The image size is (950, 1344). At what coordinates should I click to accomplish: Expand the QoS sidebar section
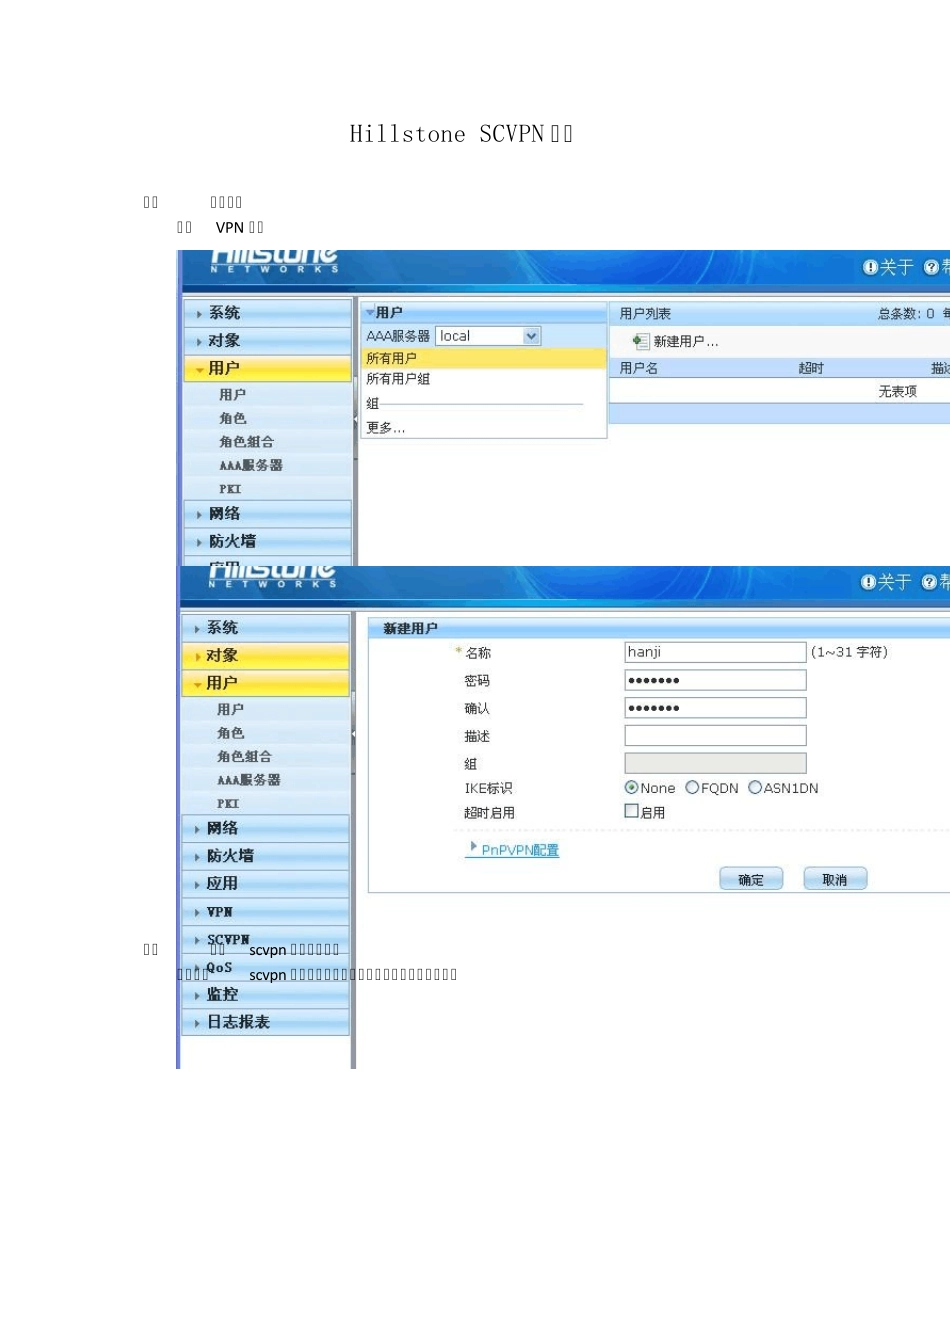coord(266,967)
